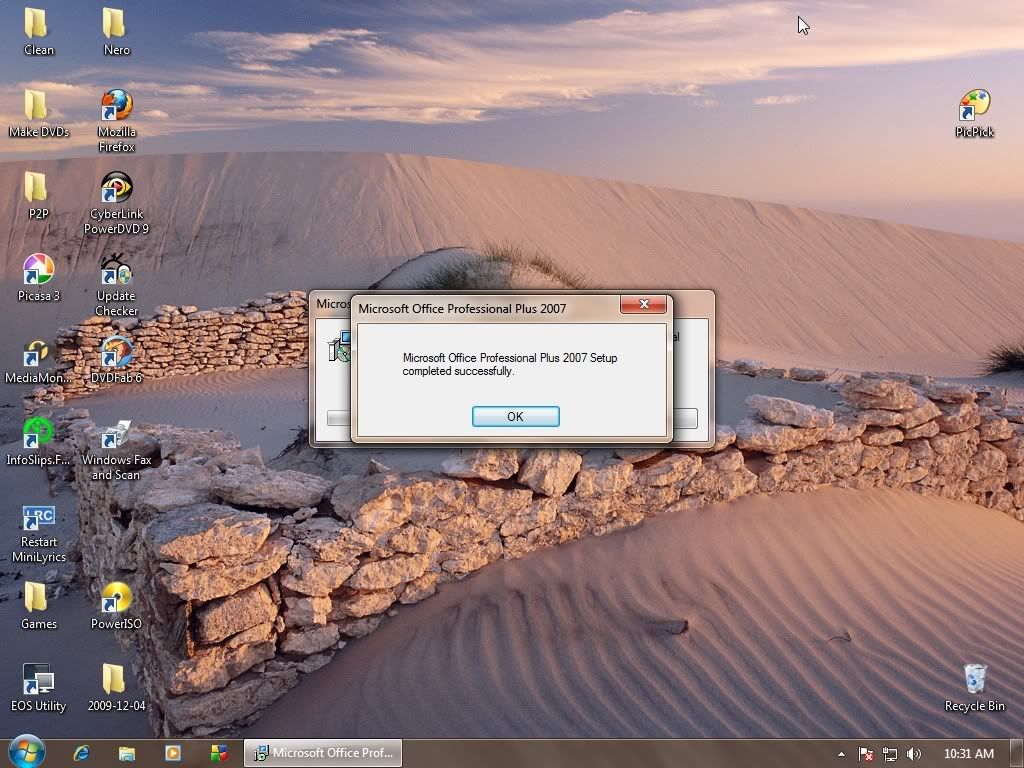Click the Windows Start orb
1024x768 pixels.
tap(26, 752)
